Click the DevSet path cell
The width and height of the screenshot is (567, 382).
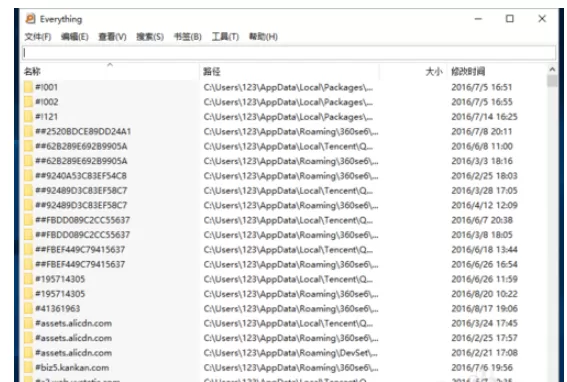pos(291,353)
